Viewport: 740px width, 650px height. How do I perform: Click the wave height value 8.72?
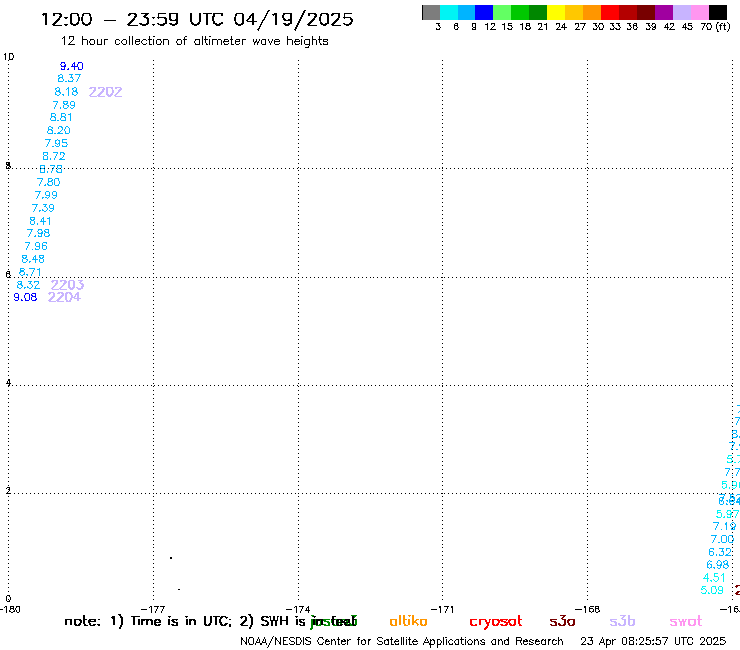tap(54, 156)
